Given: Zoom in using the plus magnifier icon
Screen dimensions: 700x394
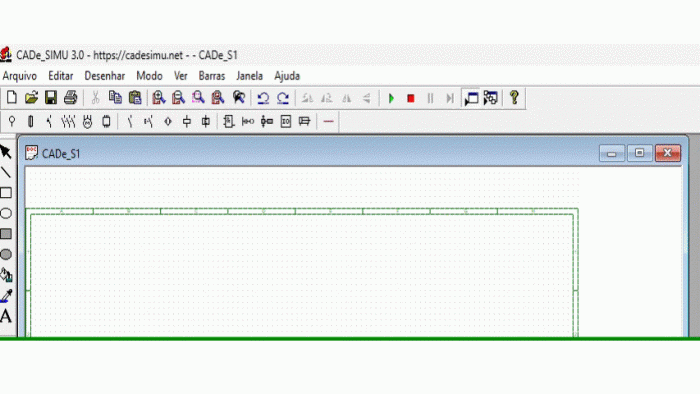Looking at the screenshot, I should click(158, 98).
